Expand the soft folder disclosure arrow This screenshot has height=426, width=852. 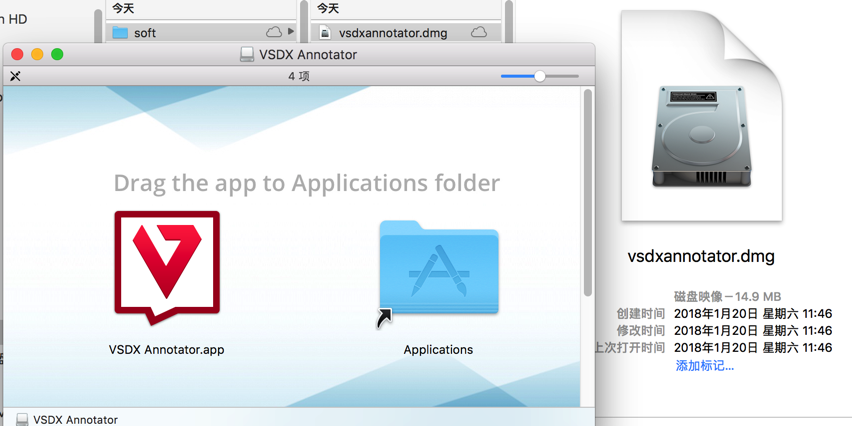point(291,32)
